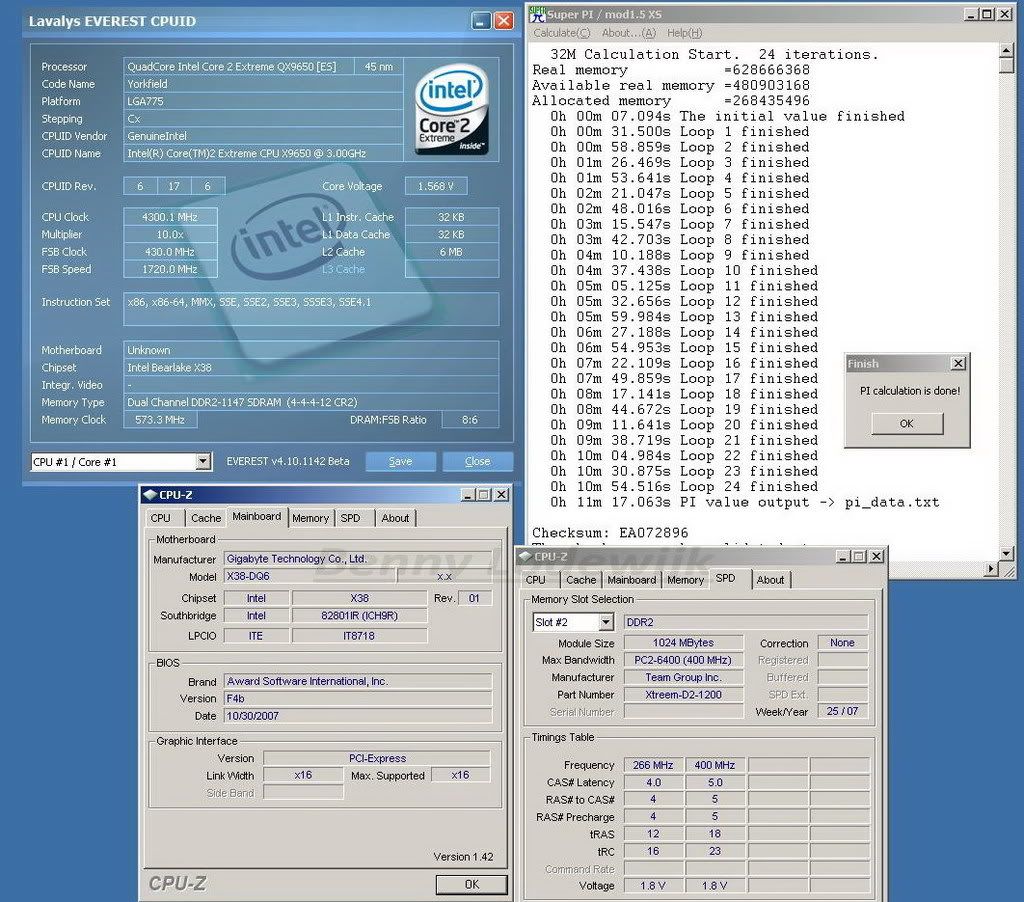Click the EVEREST v4.10.1142 Beta label

288,461
